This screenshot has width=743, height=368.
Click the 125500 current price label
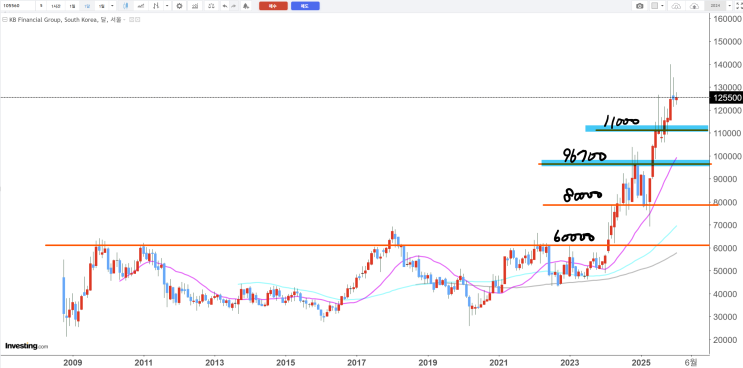point(726,98)
